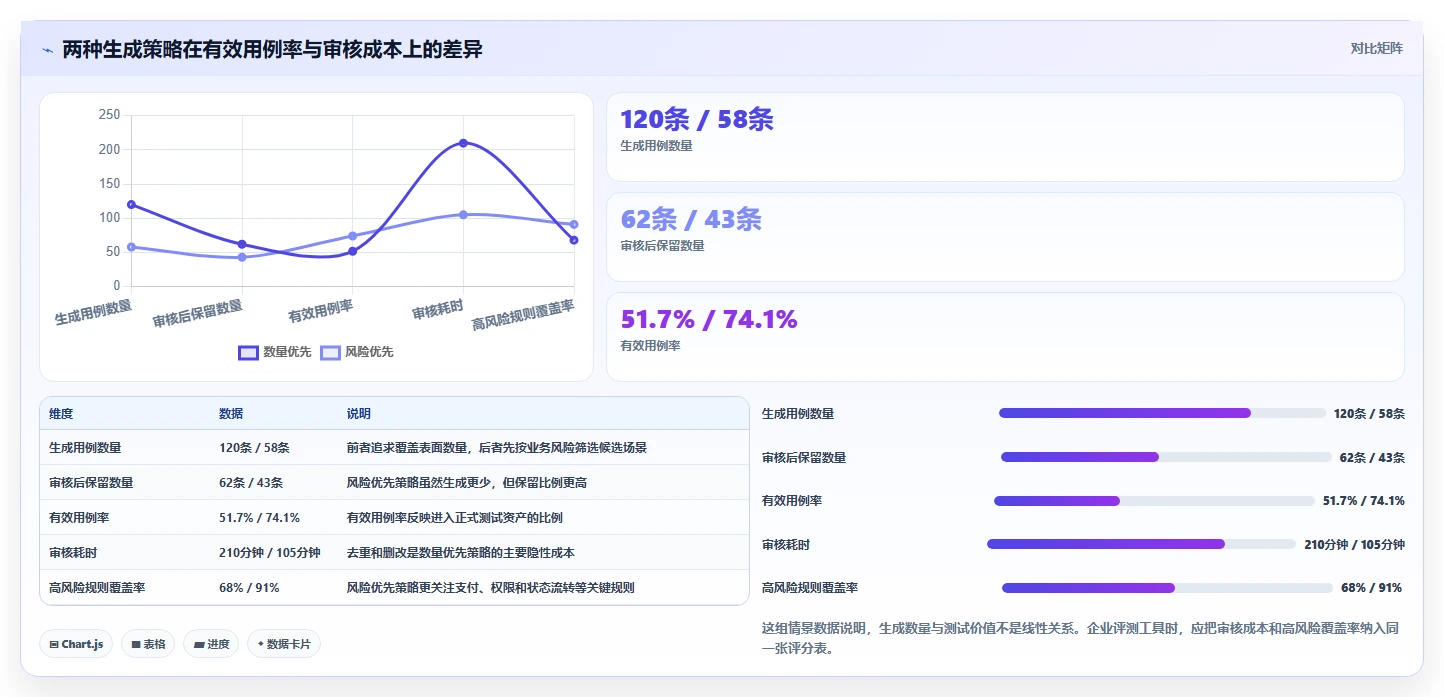1444x697 pixels.
Task: Click the 审核耗时 progress bar
Action: tap(1141, 544)
